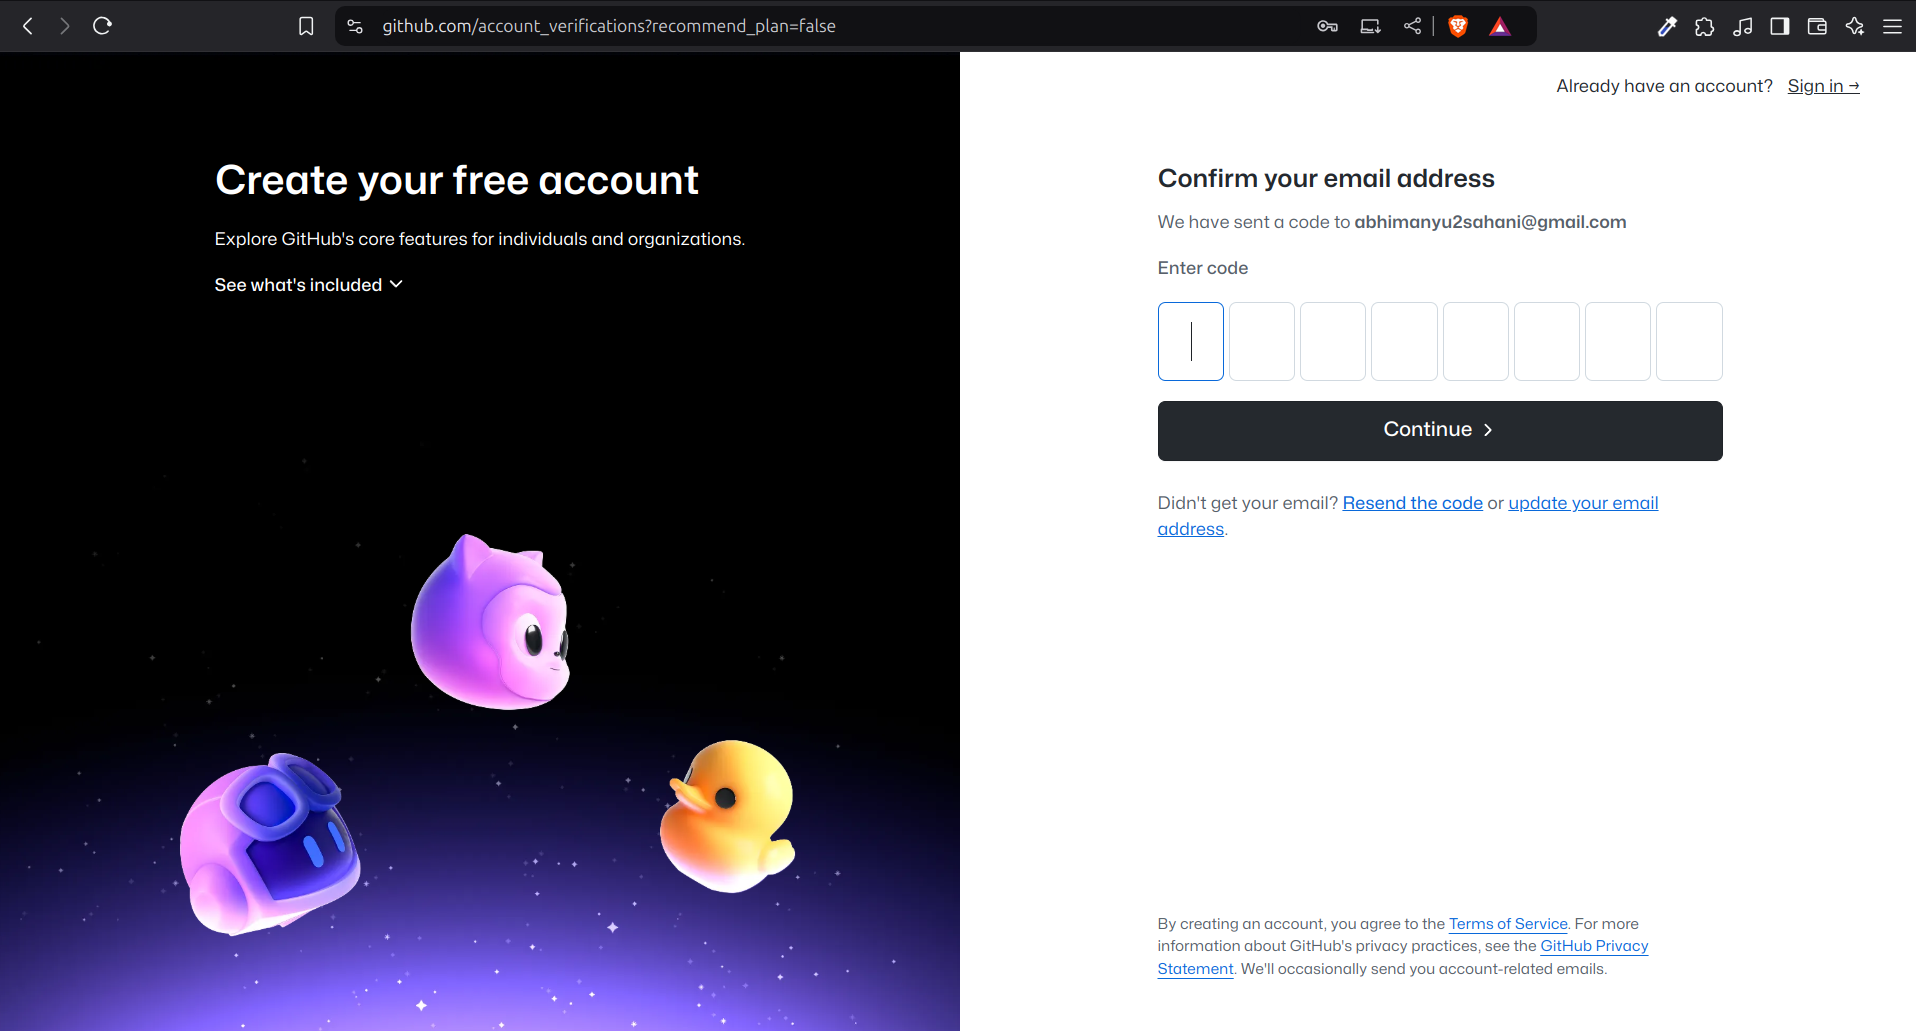The width and height of the screenshot is (1916, 1031).
Task: Click the Create your free account heading
Action: (x=457, y=180)
